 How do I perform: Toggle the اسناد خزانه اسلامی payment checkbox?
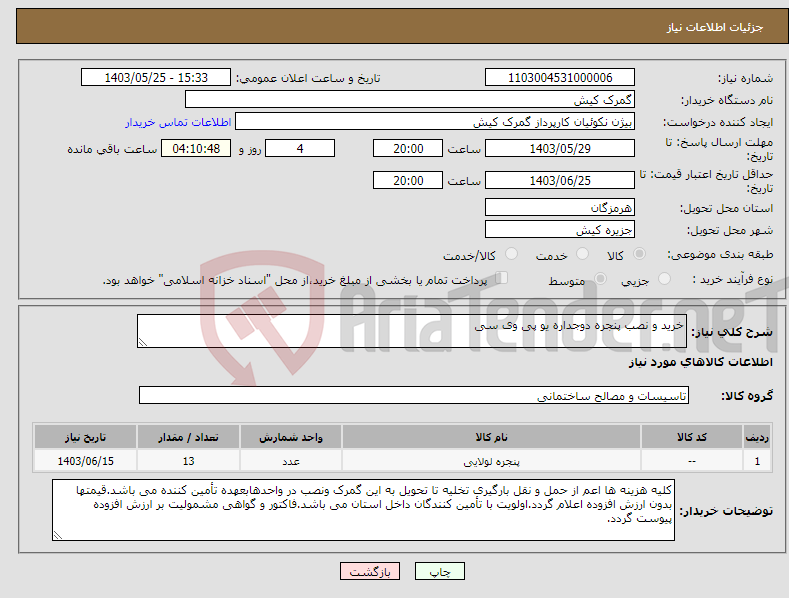tap(502, 278)
